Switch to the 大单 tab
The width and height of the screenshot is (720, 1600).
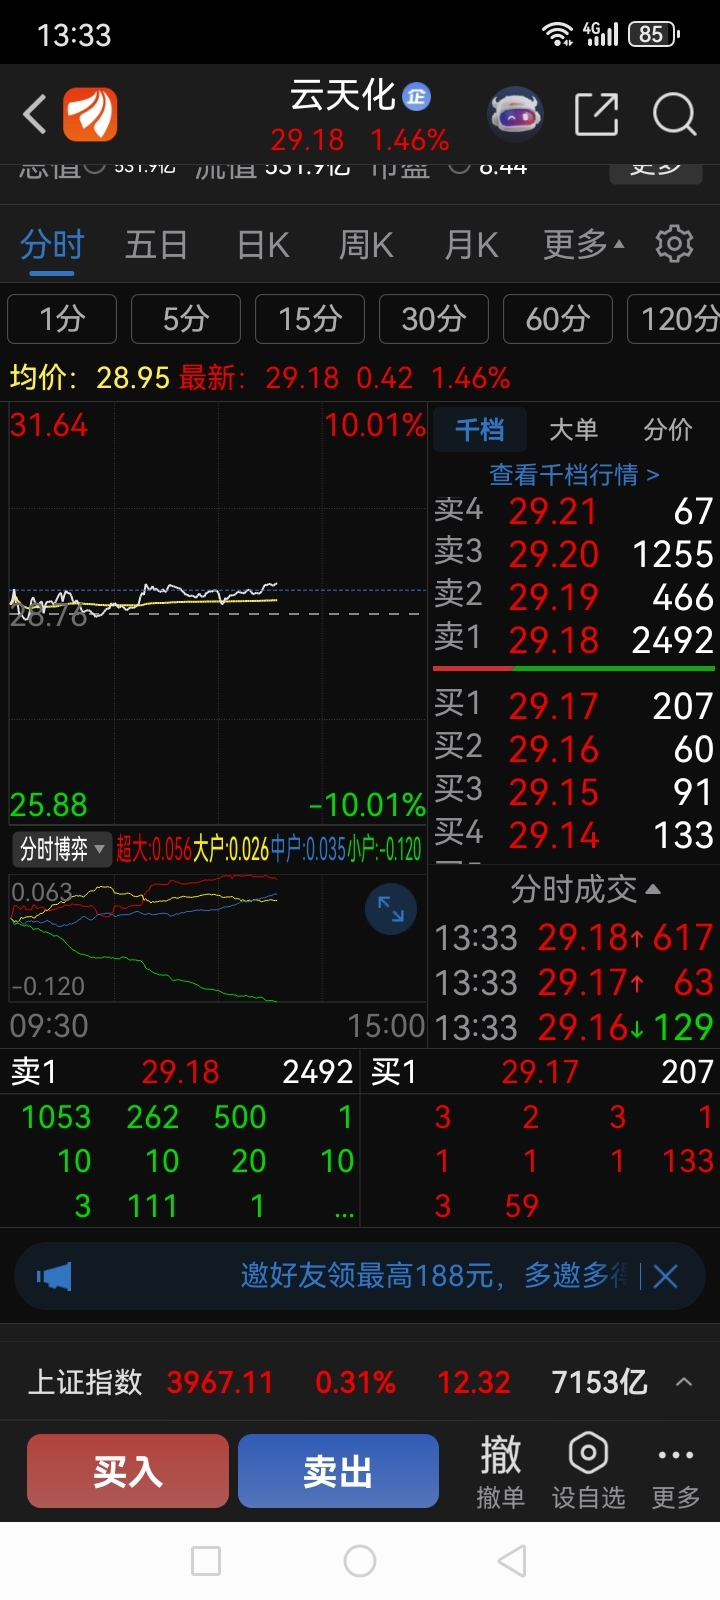coord(573,430)
